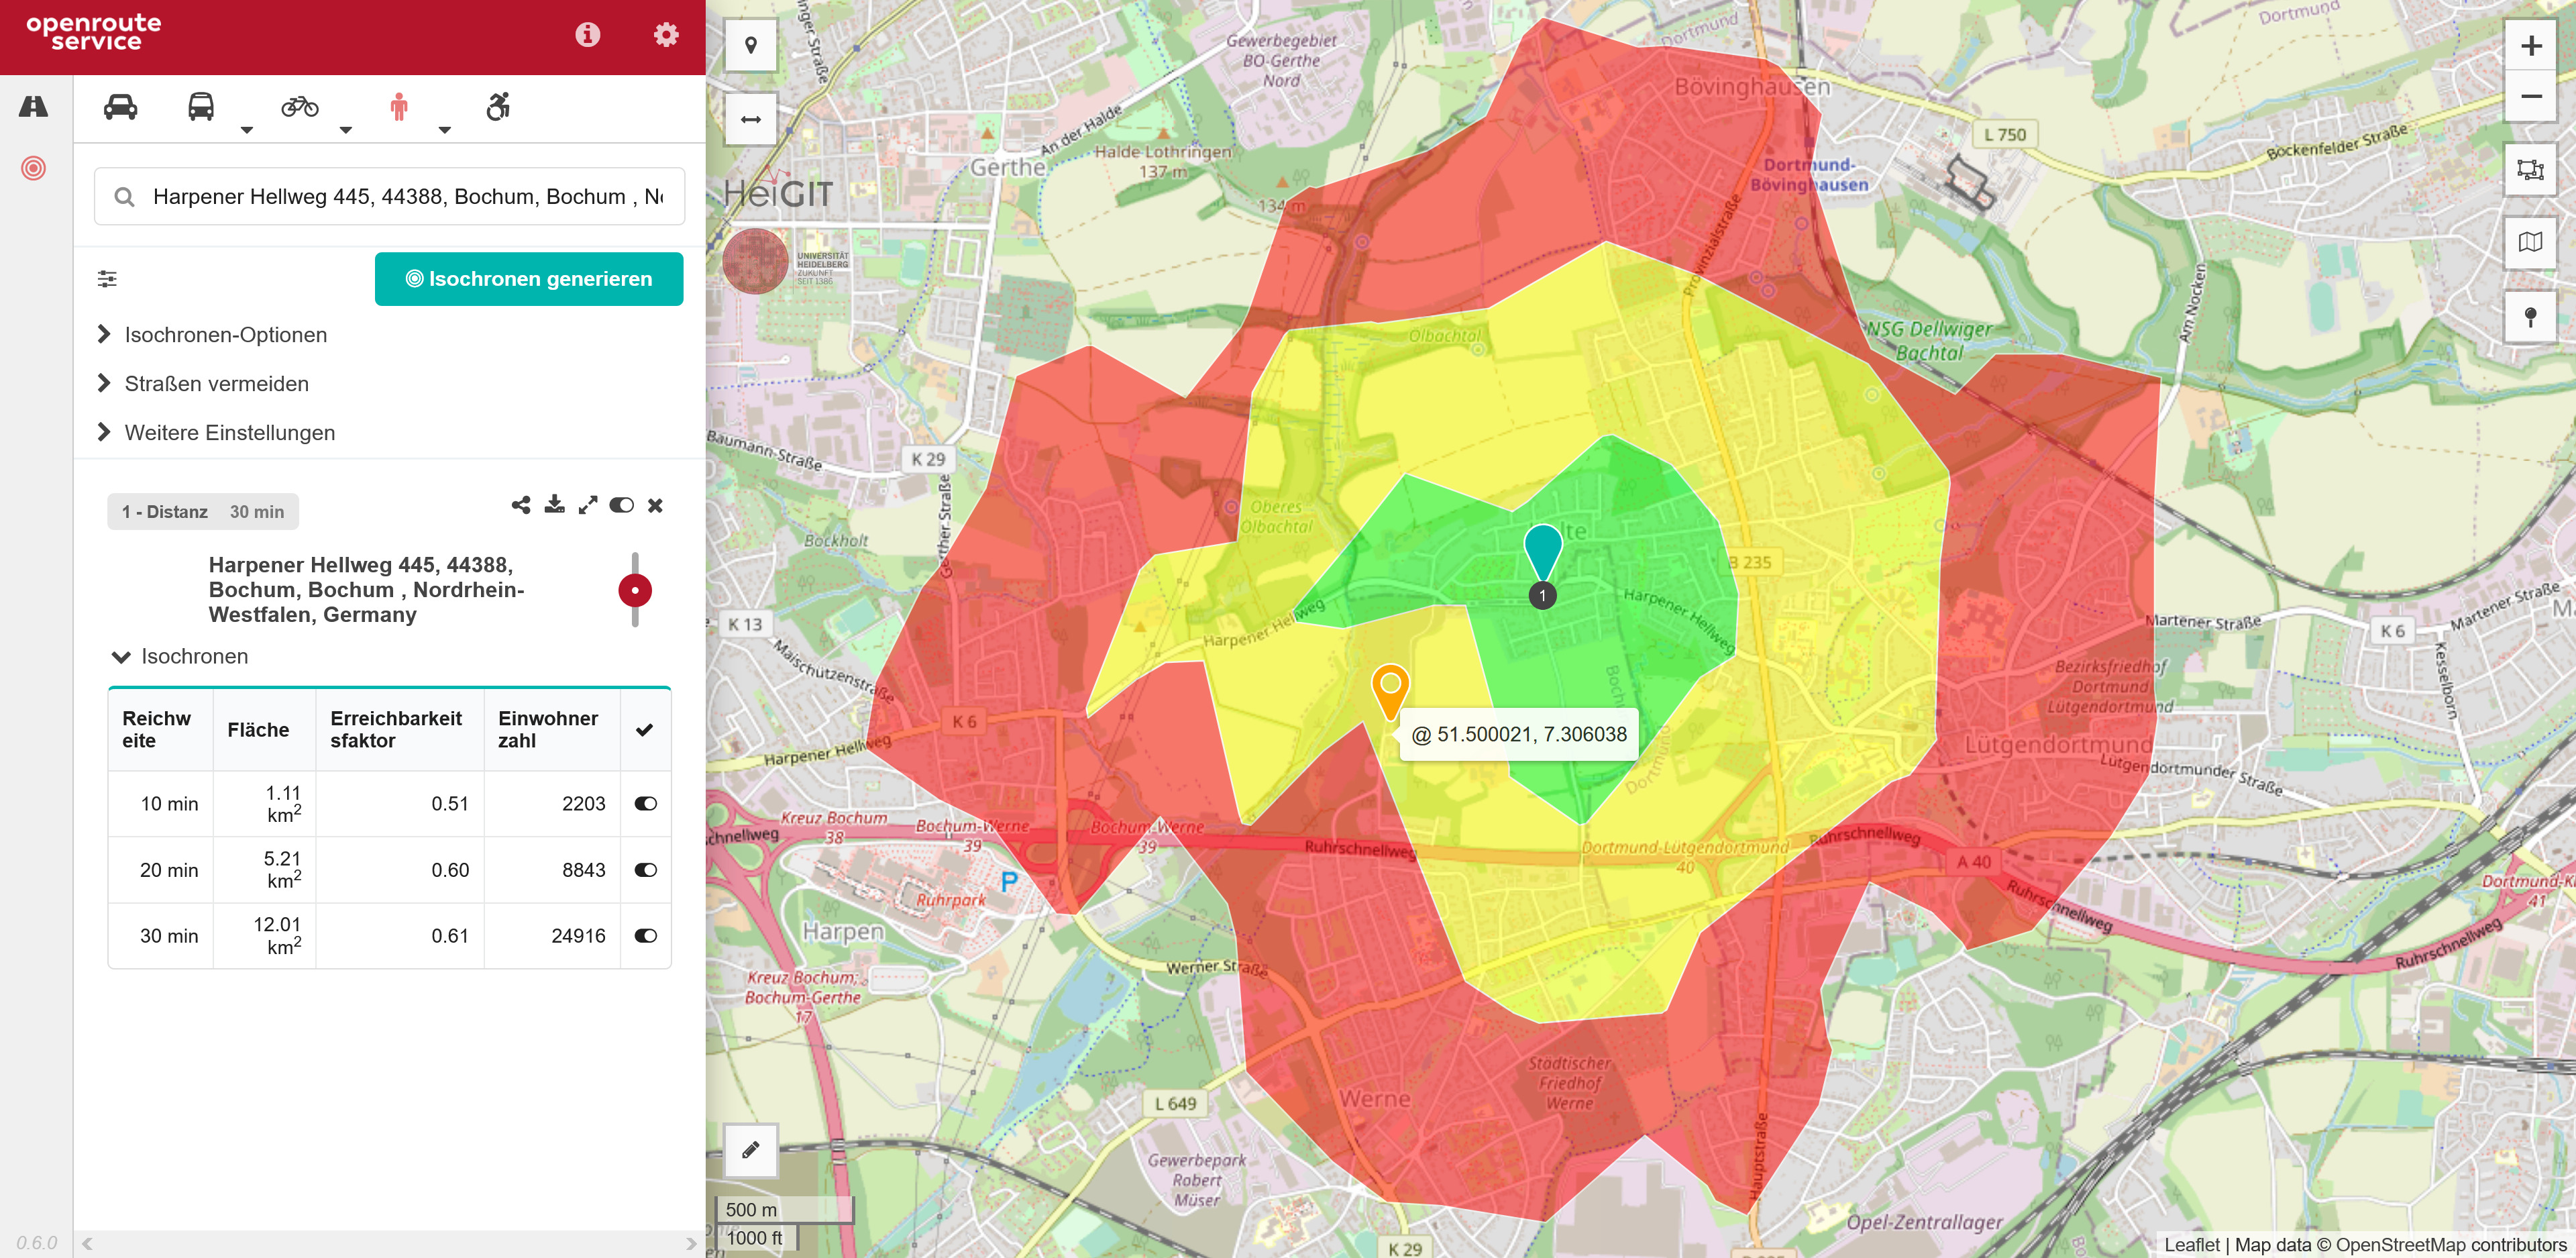The image size is (2576, 1258).
Task: Toggle visibility of 10 min isochrone
Action: [x=646, y=804]
